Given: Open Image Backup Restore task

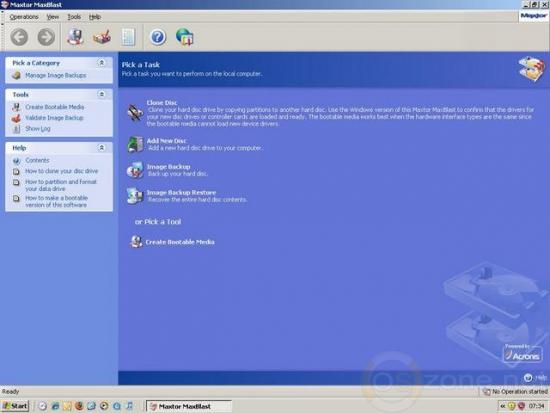Looking at the screenshot, I should pos(181,192).
